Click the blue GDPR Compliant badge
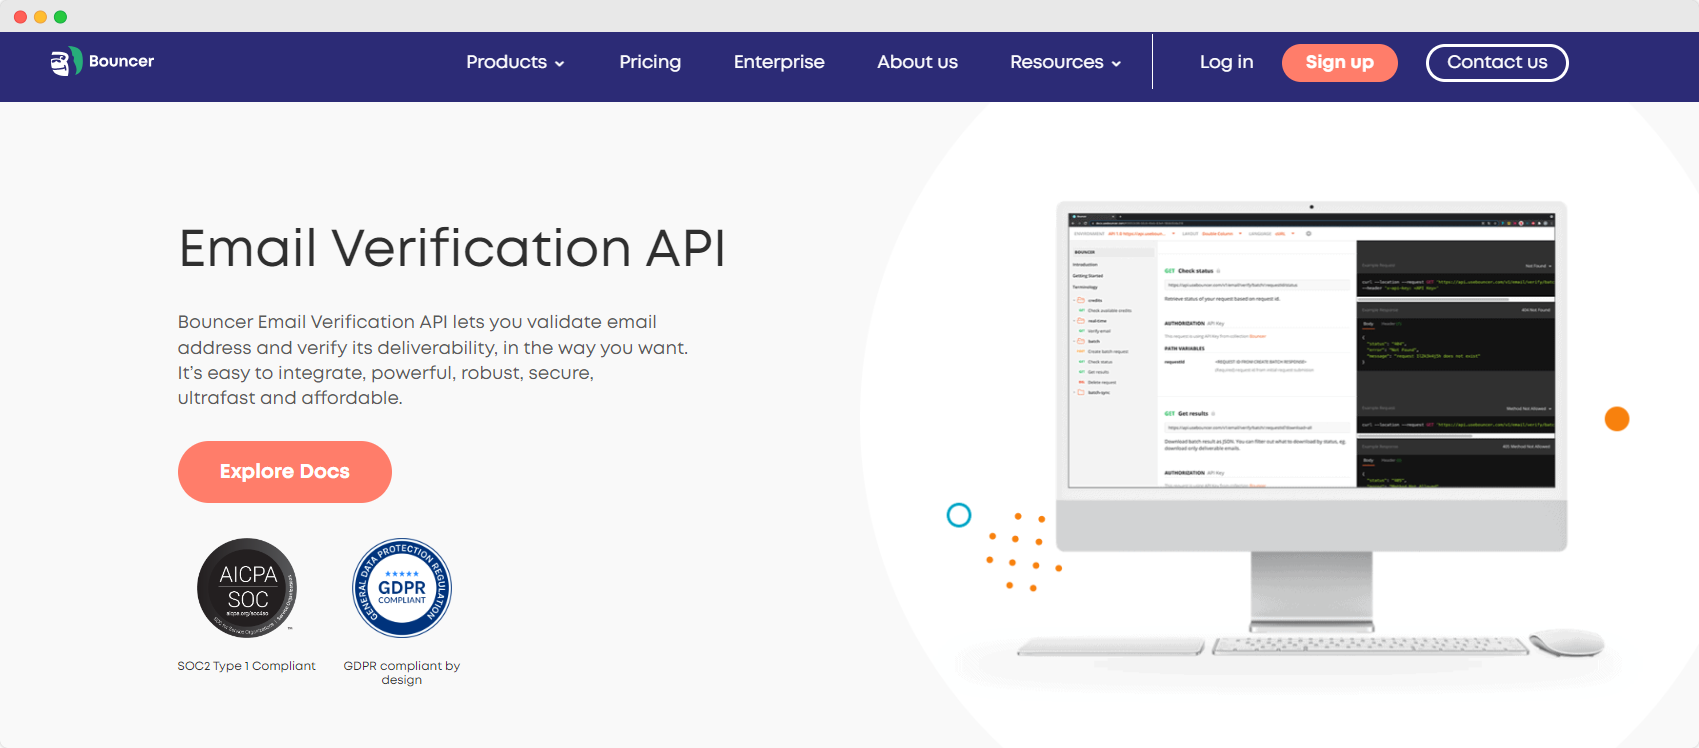This screenshot has width=1699, height=748. coord(402,588)
